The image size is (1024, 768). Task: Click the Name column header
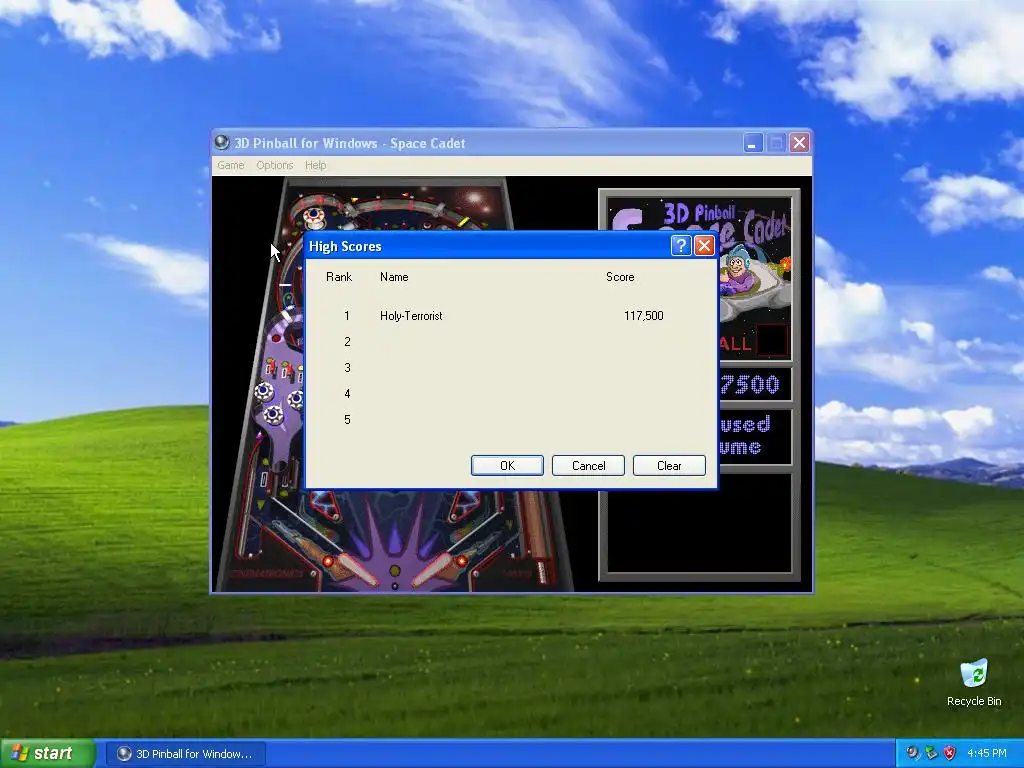(394, 277)
